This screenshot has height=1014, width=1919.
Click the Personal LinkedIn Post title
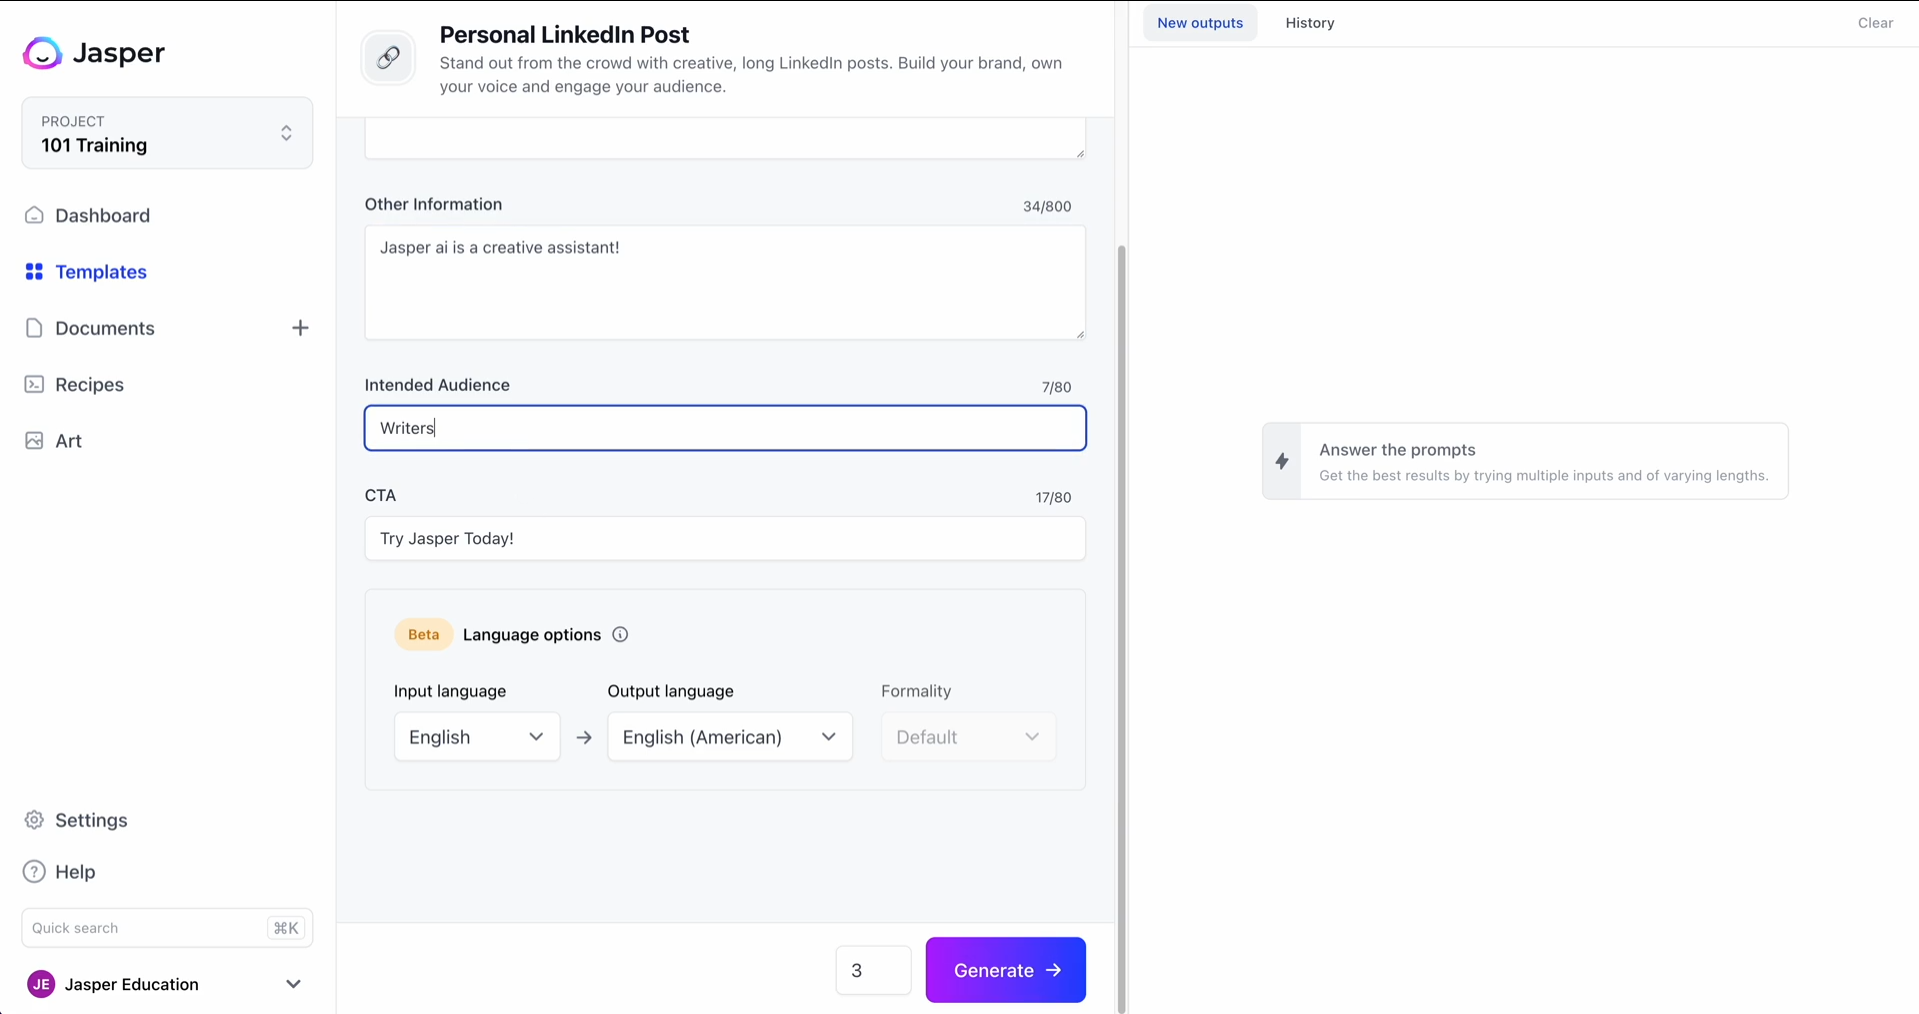[x=564, y=35]
